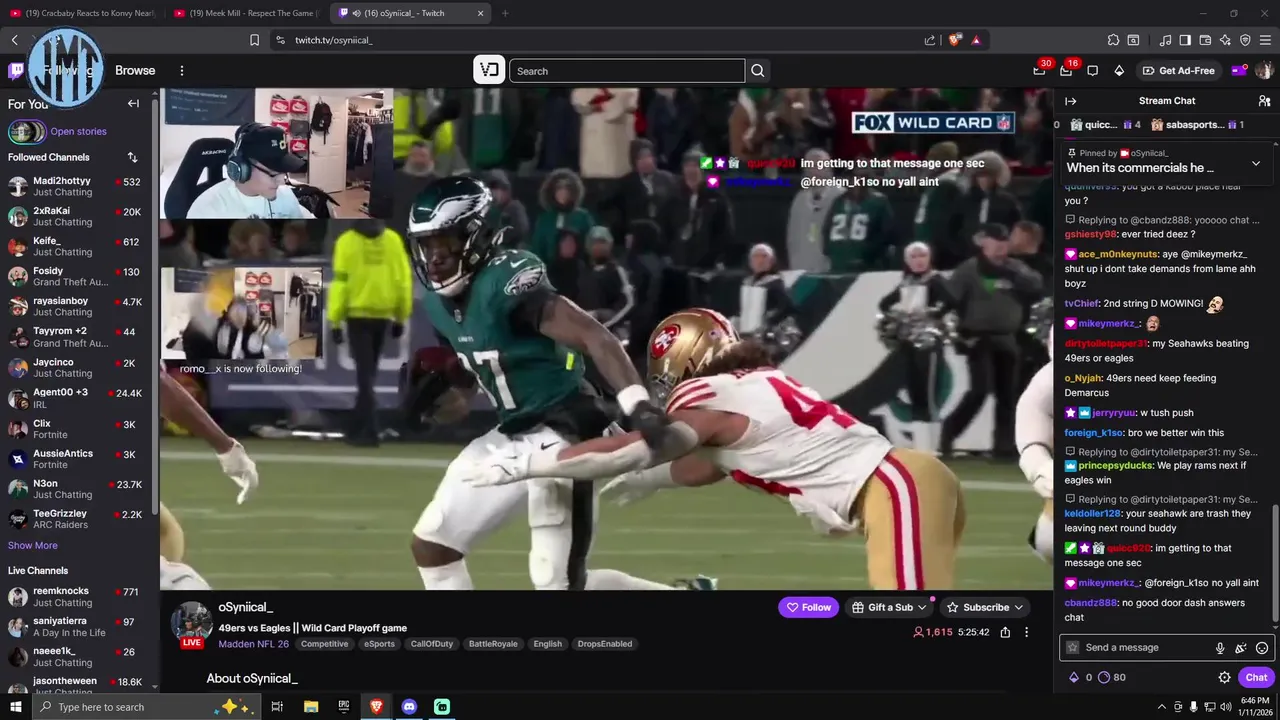The image size is (1280, 720).
Task: Toggle the browser sidebar panel icon
Action: coord(1185,40)
